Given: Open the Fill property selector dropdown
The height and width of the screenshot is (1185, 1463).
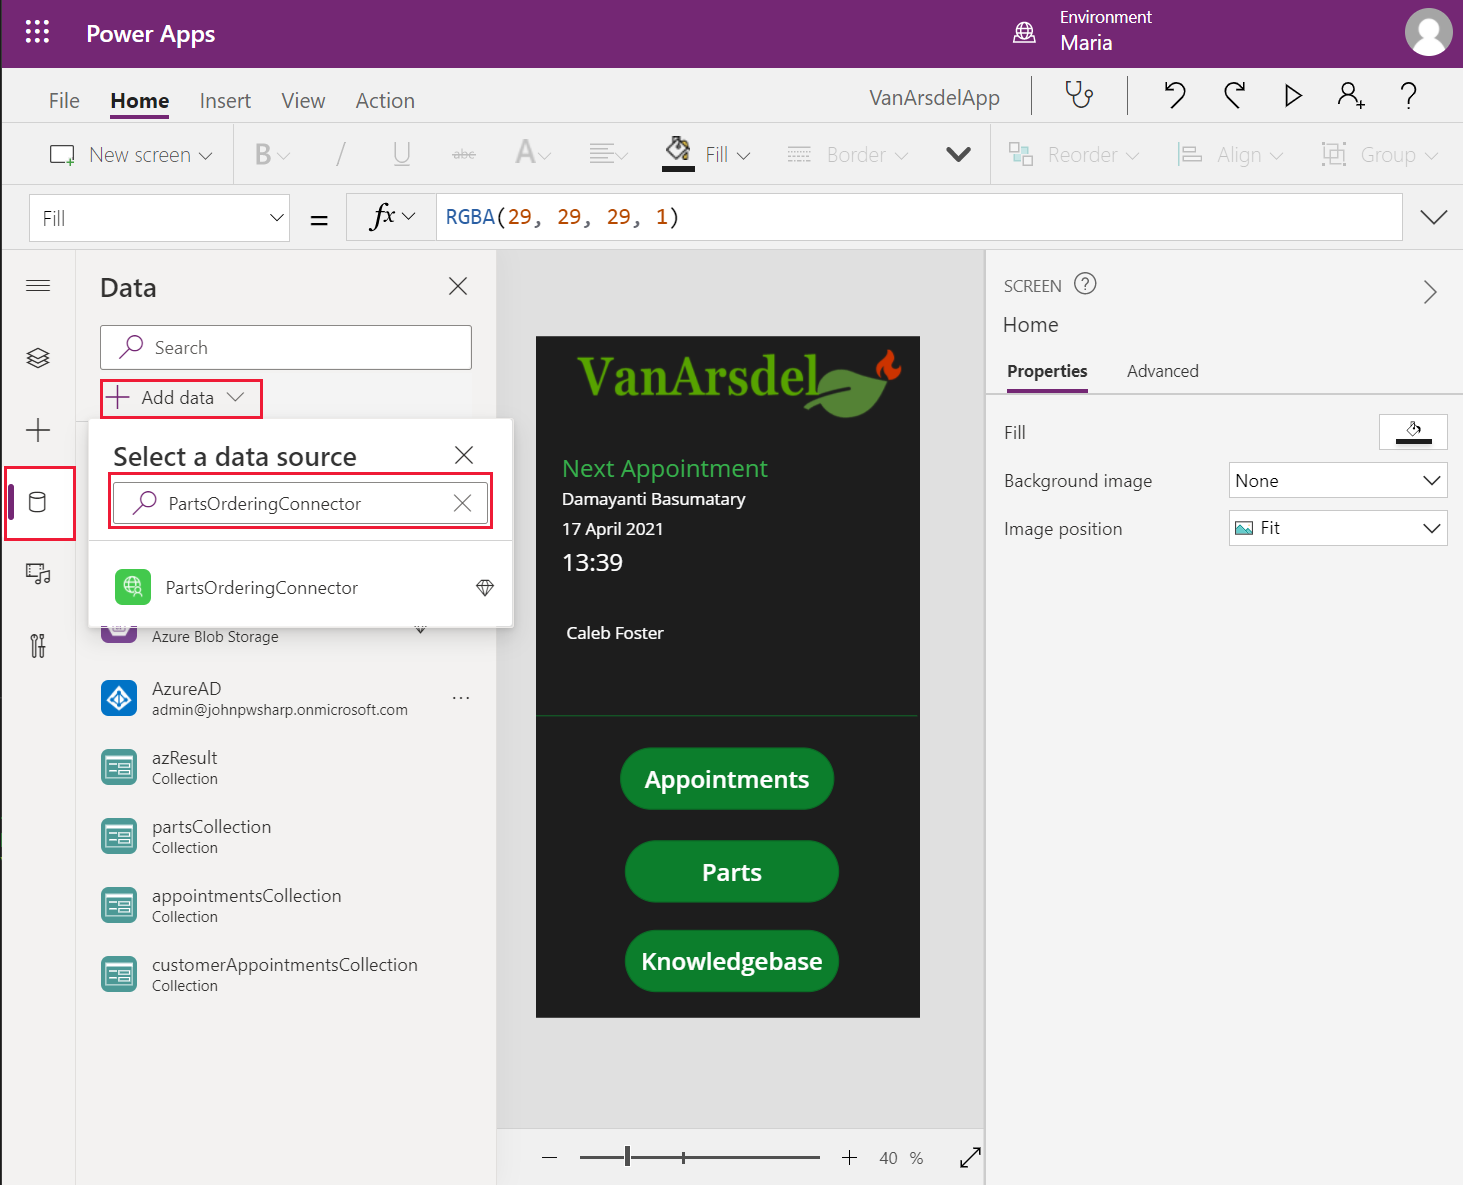Looking at the screenshot, I should (x=160, y=218).
